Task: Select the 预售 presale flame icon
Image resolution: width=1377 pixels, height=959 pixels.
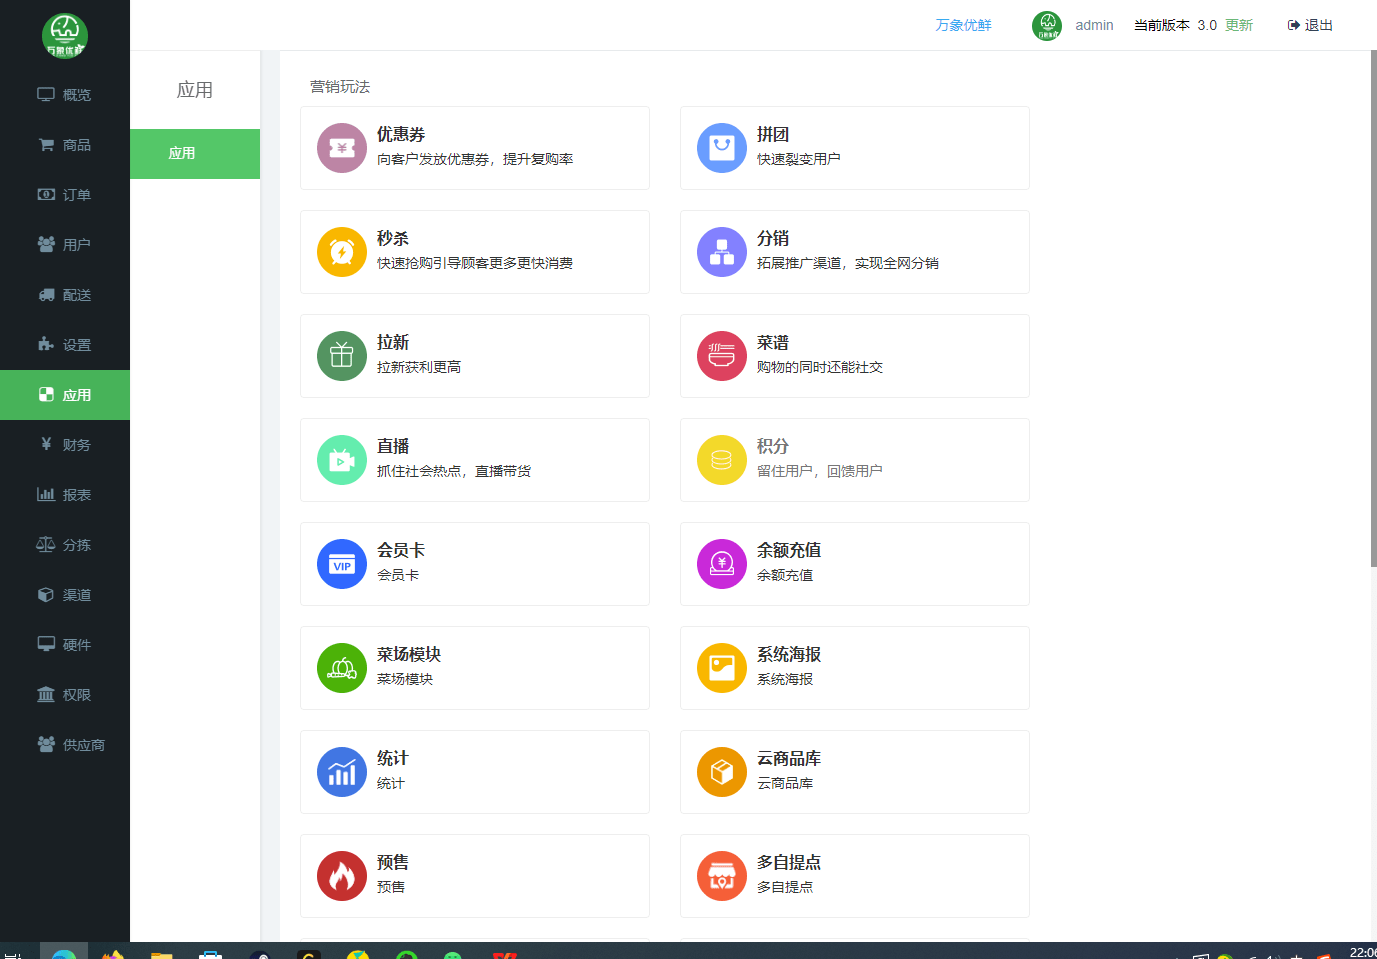Action: pyautogui.click(x=342, y=876)
